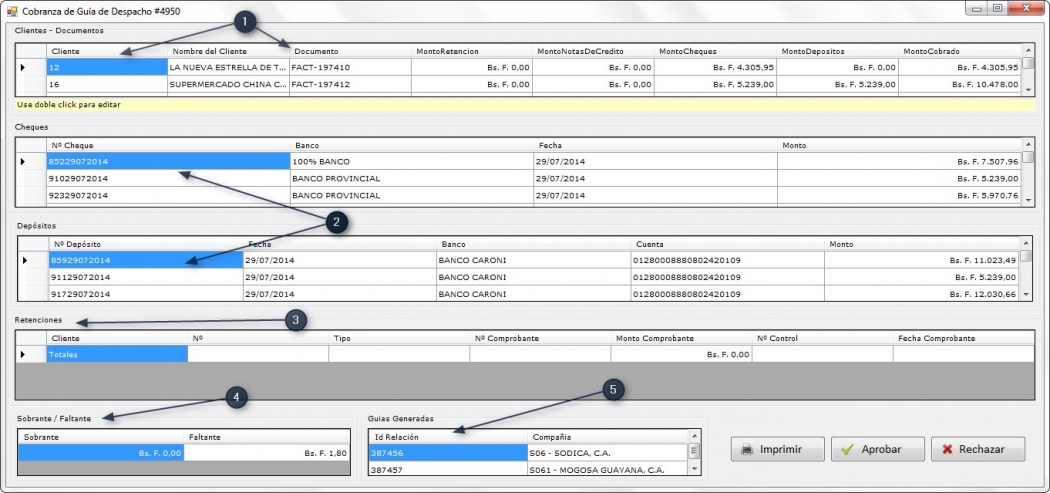Click the application icon in title bar
The width and height of the screenshot is (1050, 493).
pyautogui.click(x=12, y=11)
